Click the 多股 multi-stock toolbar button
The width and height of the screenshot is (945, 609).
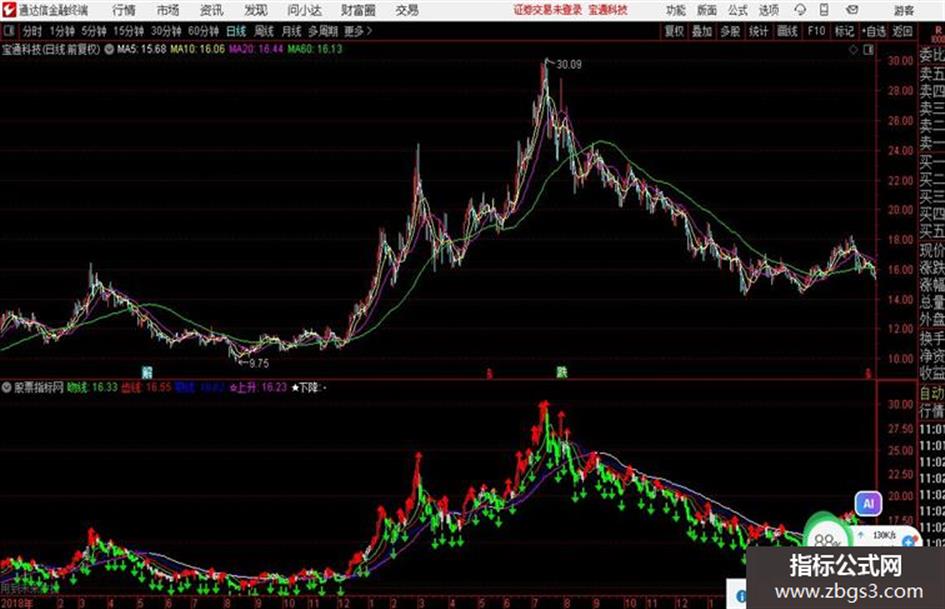click(x=730, y=31)
